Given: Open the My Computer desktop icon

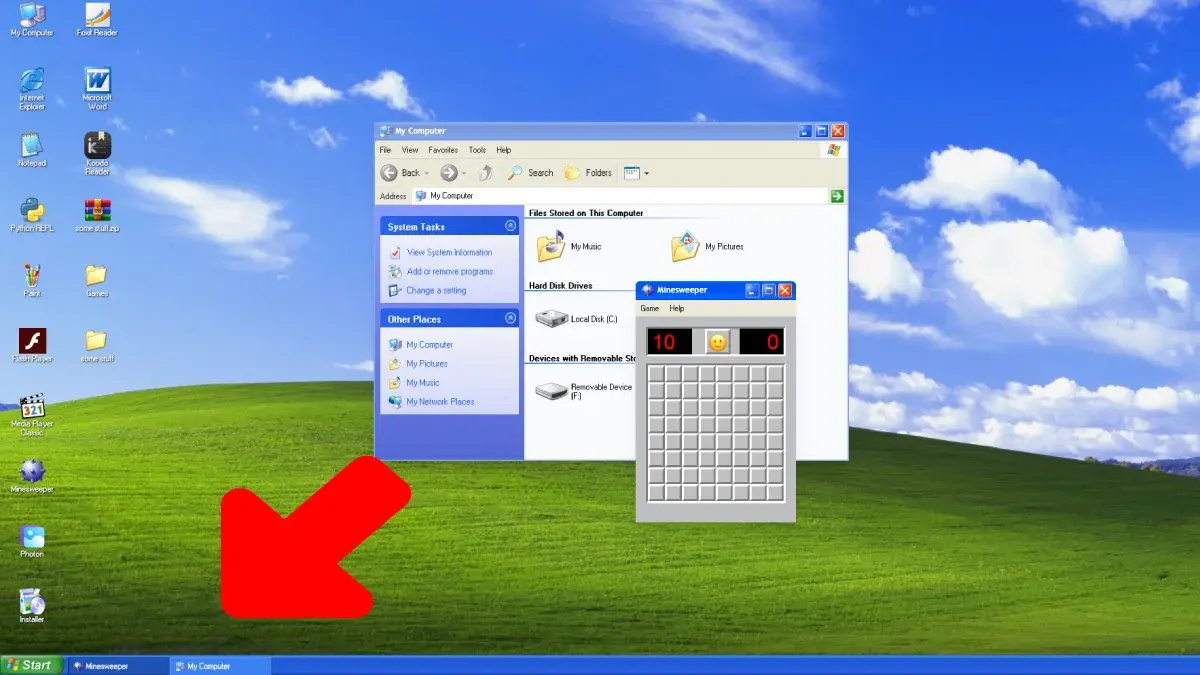Looking at the screenshot, I should (32, 20).
